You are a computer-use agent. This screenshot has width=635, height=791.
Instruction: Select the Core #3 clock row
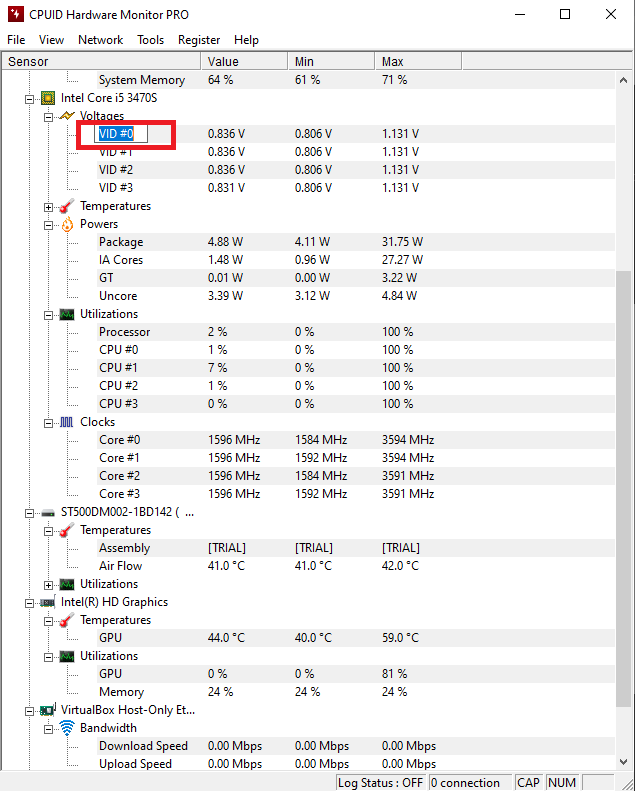(356, 494)
